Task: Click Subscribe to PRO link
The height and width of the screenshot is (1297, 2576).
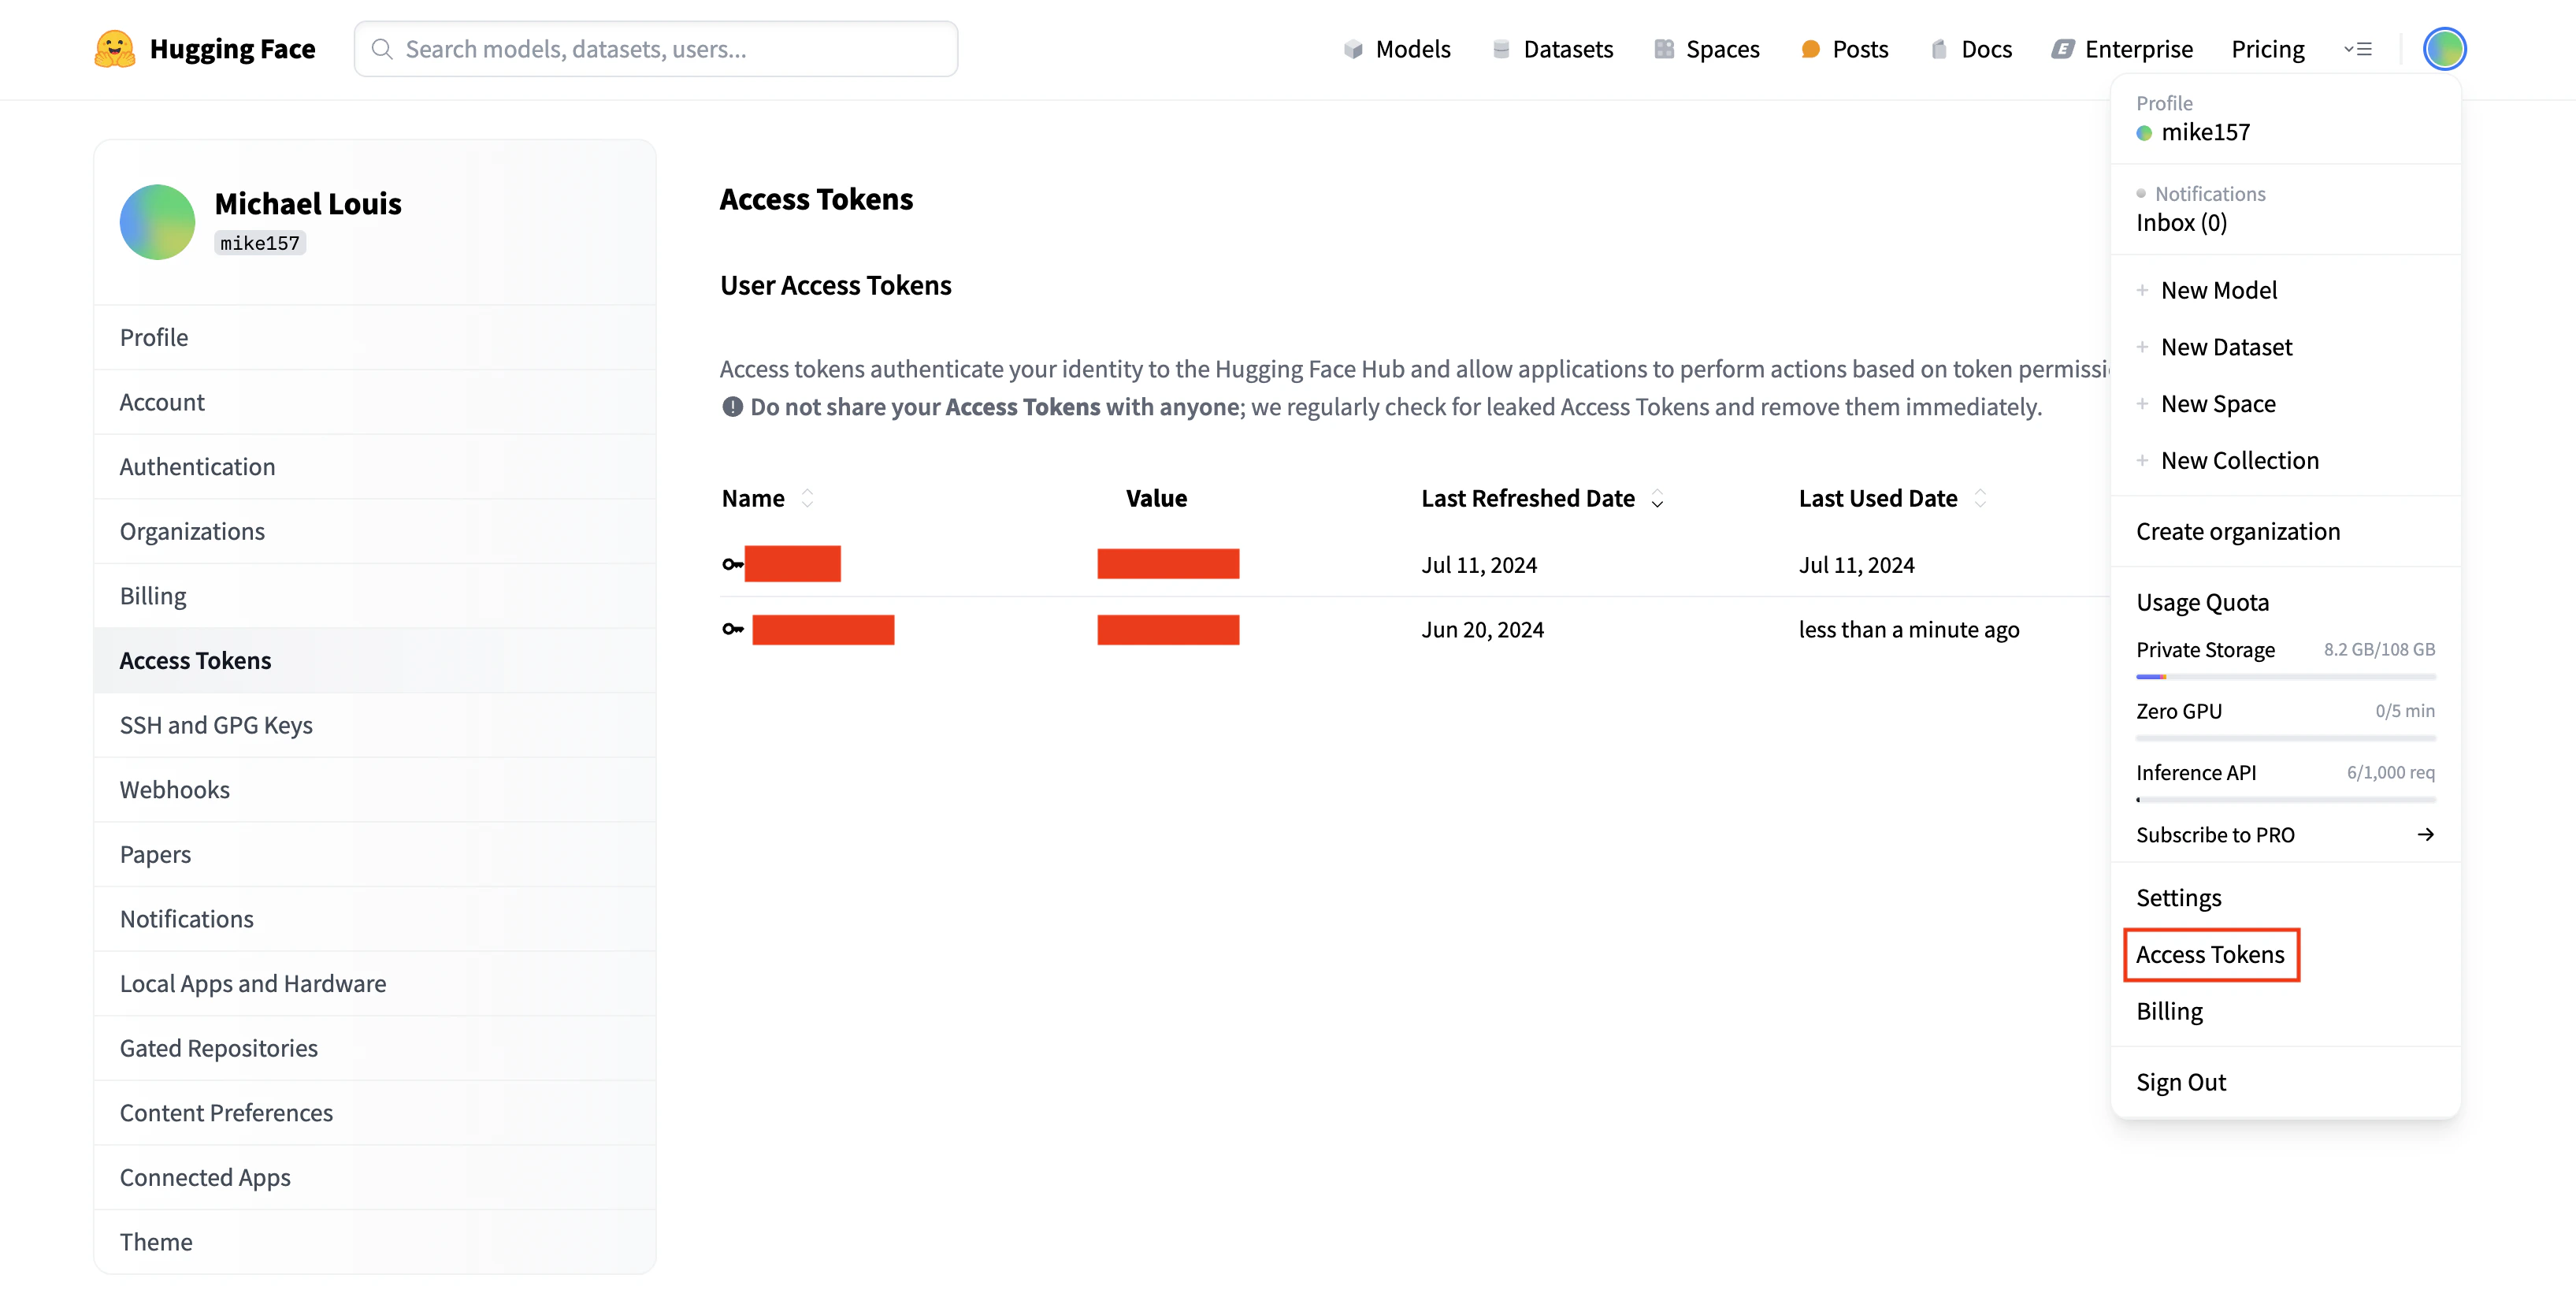Action: pyautogui.click(x=2215, y=835)
